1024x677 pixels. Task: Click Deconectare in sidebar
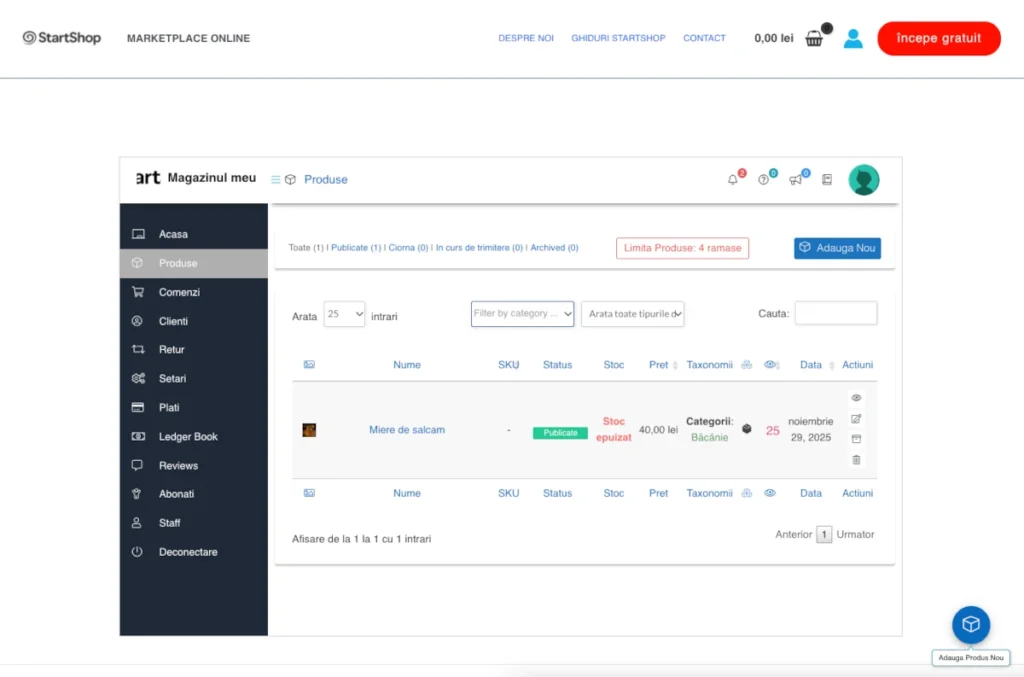[x=194, y=552]
